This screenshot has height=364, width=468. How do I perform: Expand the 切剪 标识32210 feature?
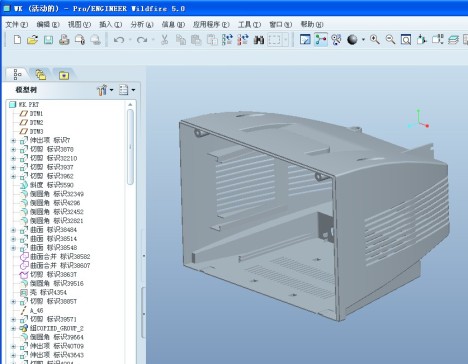coord(14,159)
